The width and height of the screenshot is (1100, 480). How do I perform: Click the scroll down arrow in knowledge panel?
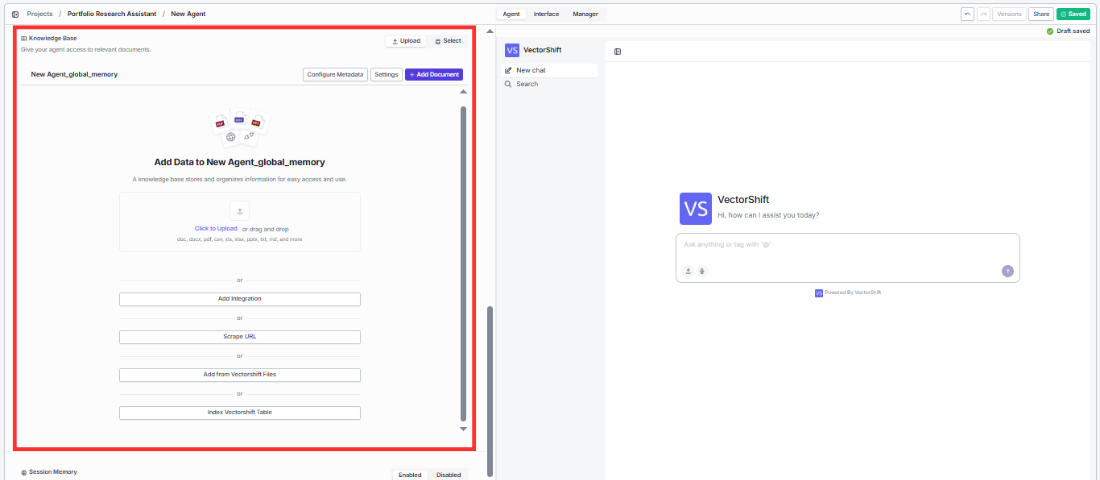pos(463,429)
